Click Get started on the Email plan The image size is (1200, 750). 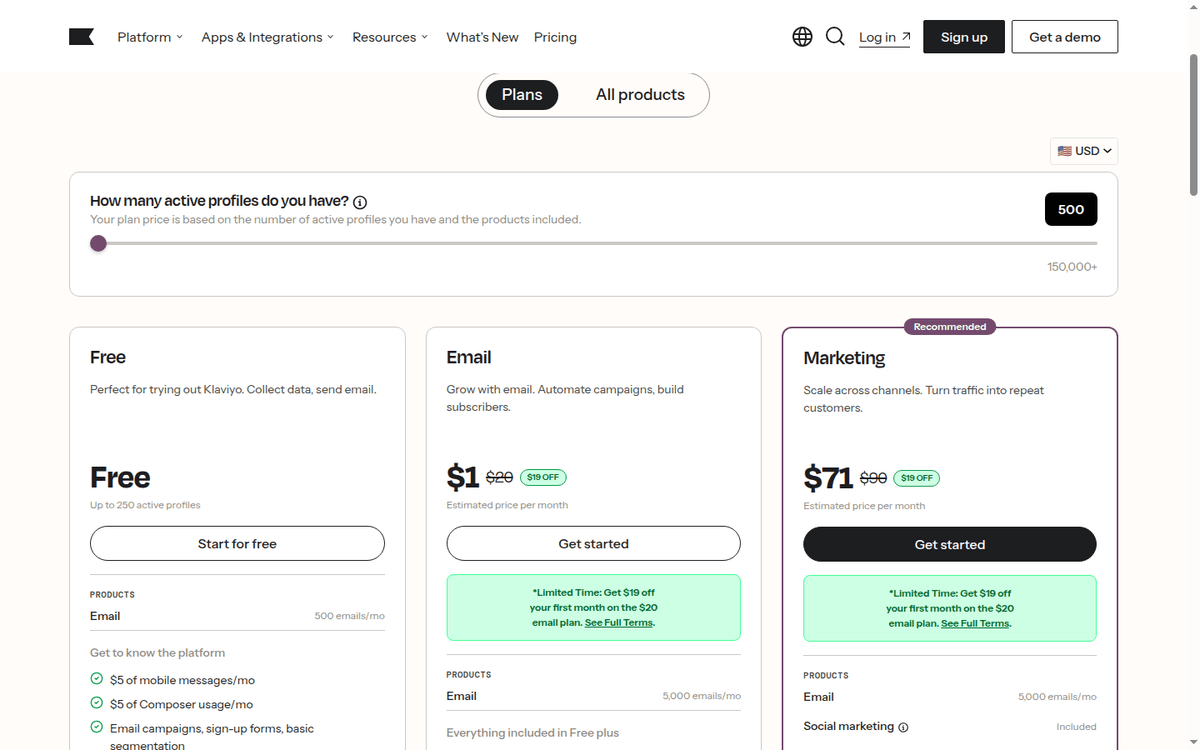pos(593,544)
